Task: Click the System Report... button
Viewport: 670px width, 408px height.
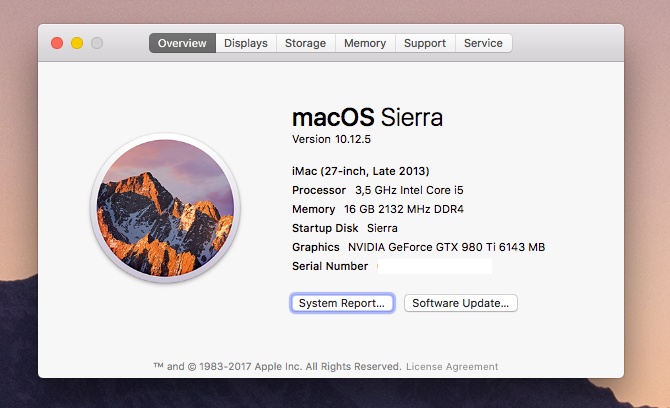Action: pyautogui.click(x=342, y=303)
